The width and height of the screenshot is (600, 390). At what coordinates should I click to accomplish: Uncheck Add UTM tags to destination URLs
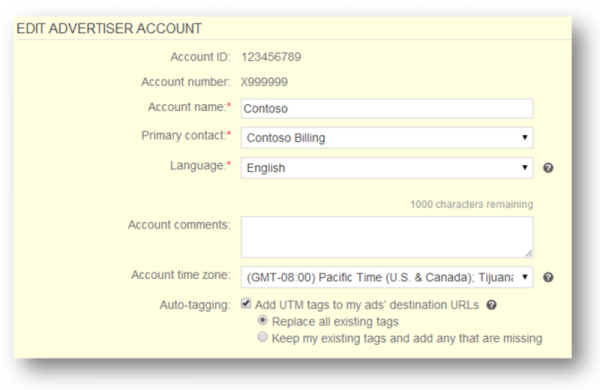[x=246, y=304]
